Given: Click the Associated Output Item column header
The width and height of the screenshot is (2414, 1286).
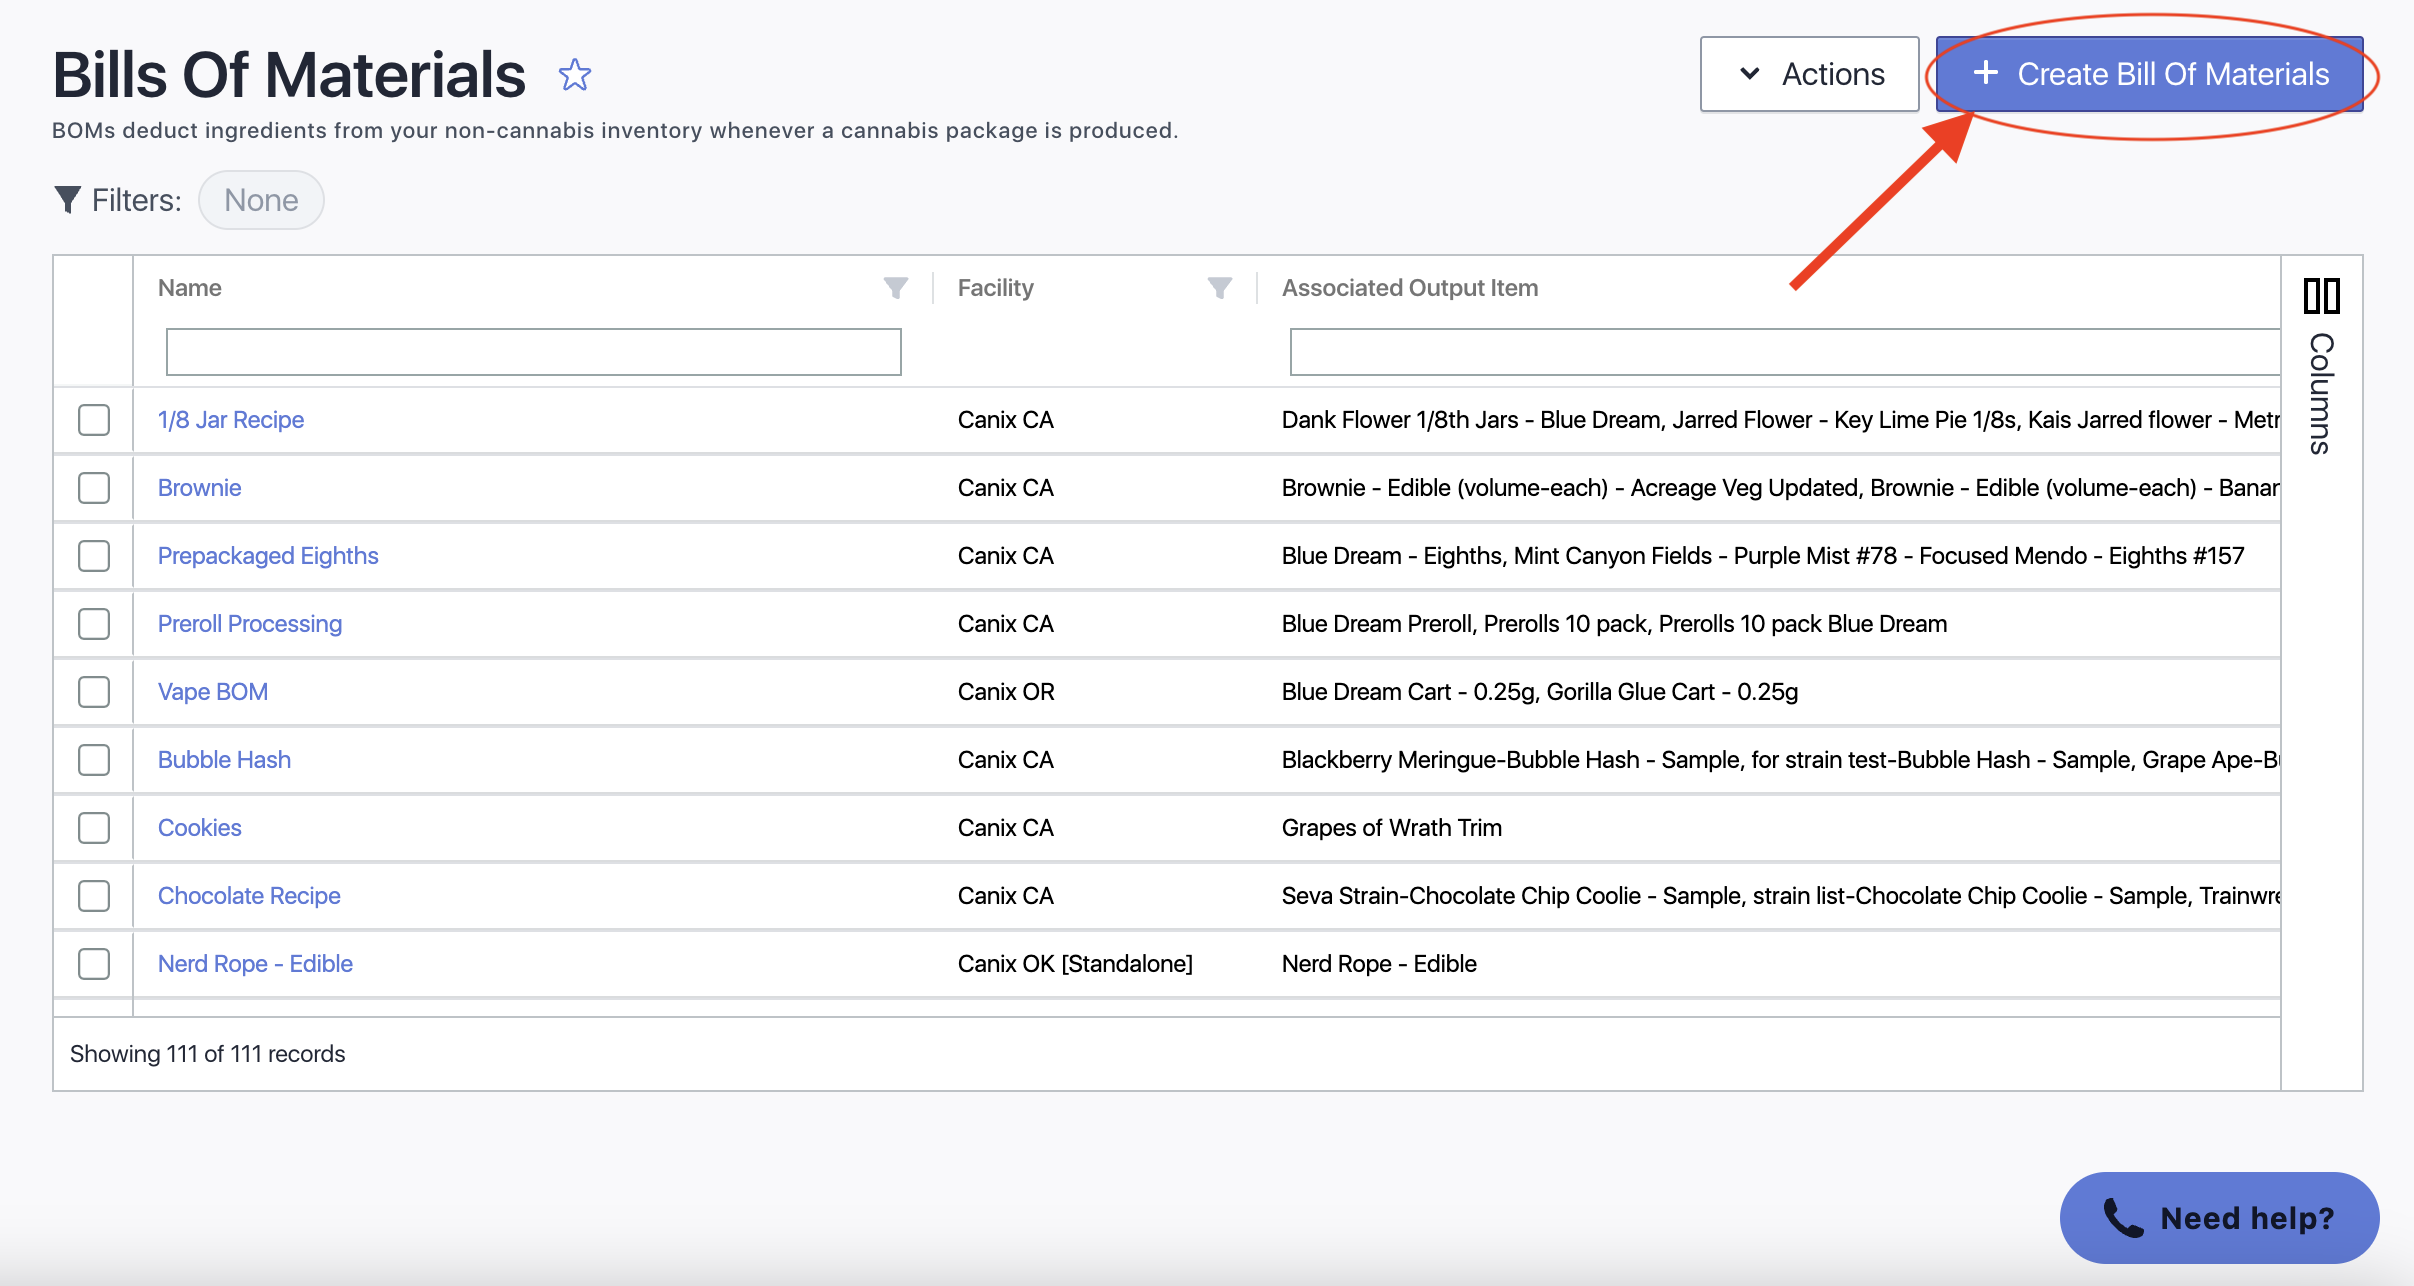Looking at the screenshot, I should click(x=1410, y=288).
